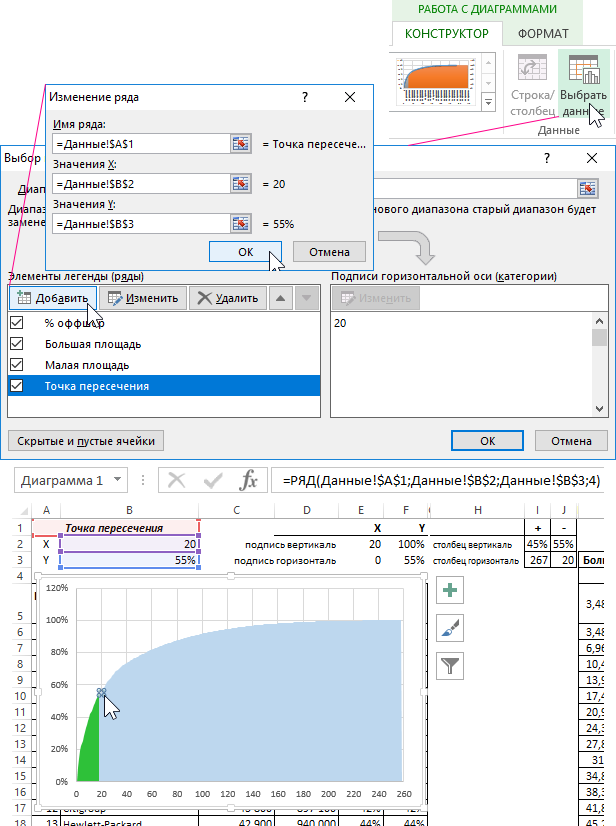This screenshot has width=616, height=826.
Task: Click range picker icon for Значения Y
Action: pos(241,224)
